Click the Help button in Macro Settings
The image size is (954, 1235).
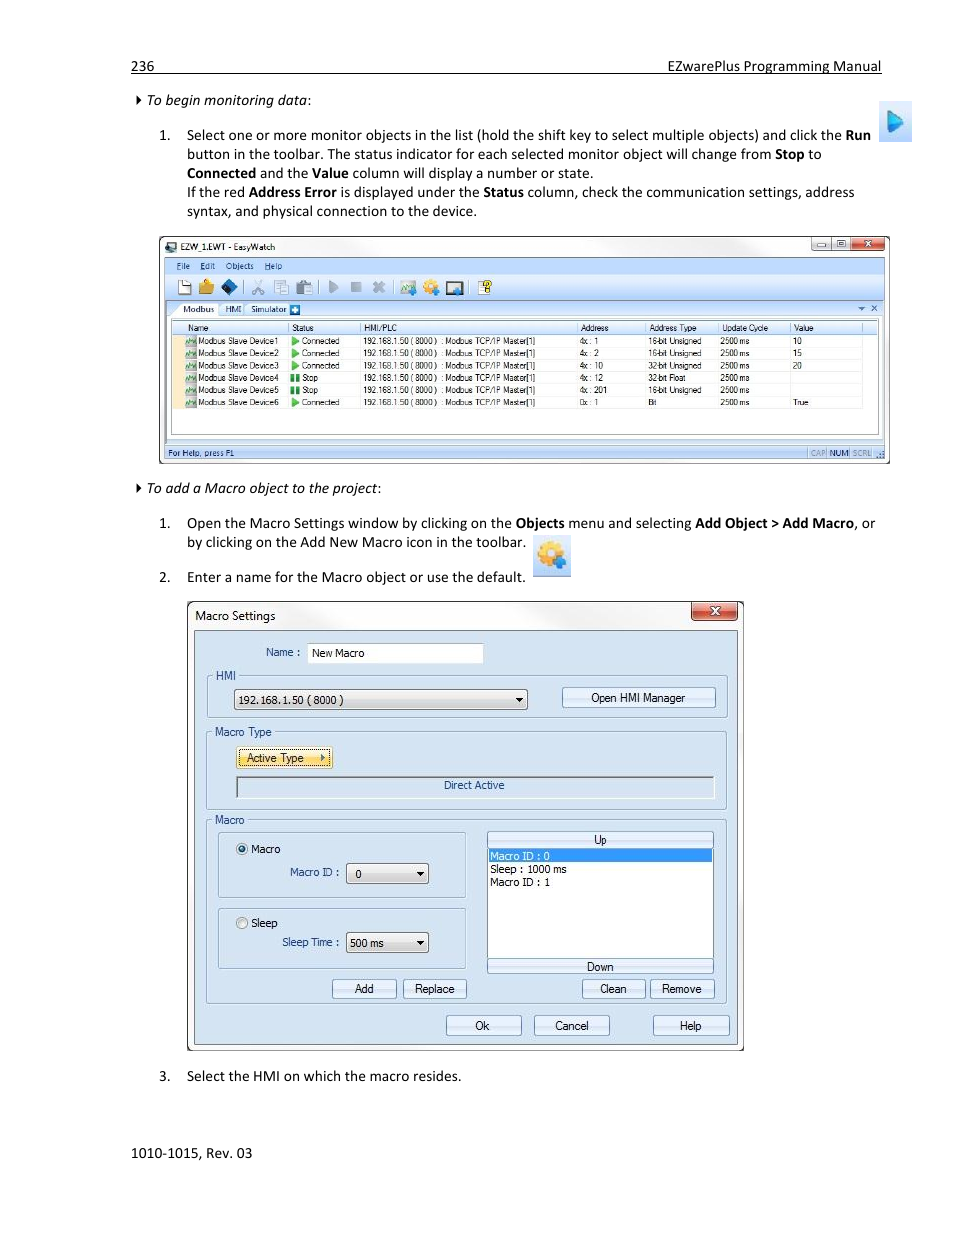691,1026
